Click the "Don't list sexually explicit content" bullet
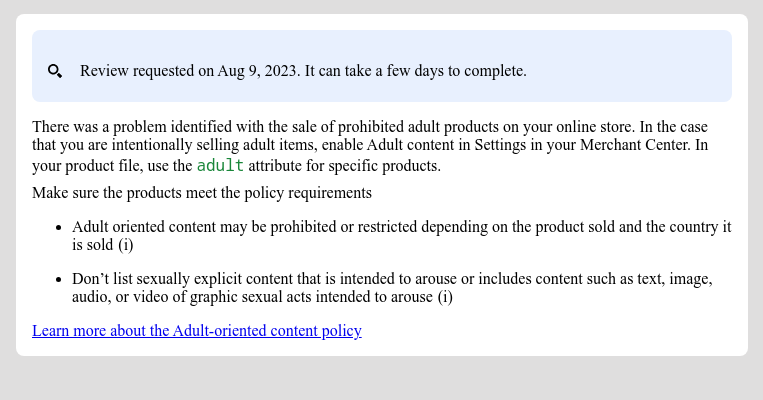 coord(200,279)
